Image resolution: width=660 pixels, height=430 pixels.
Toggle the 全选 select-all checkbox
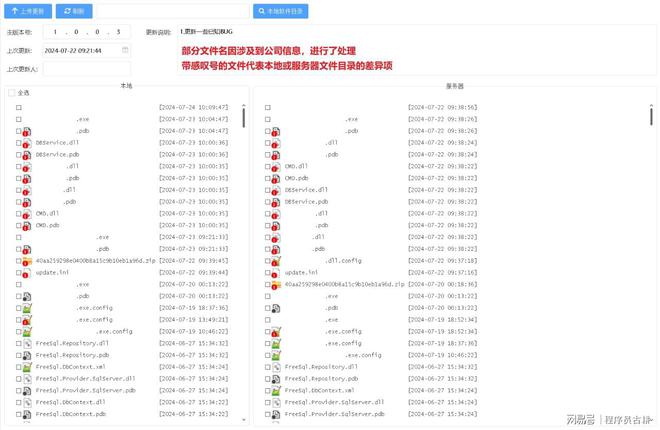(x=12, y=93)
